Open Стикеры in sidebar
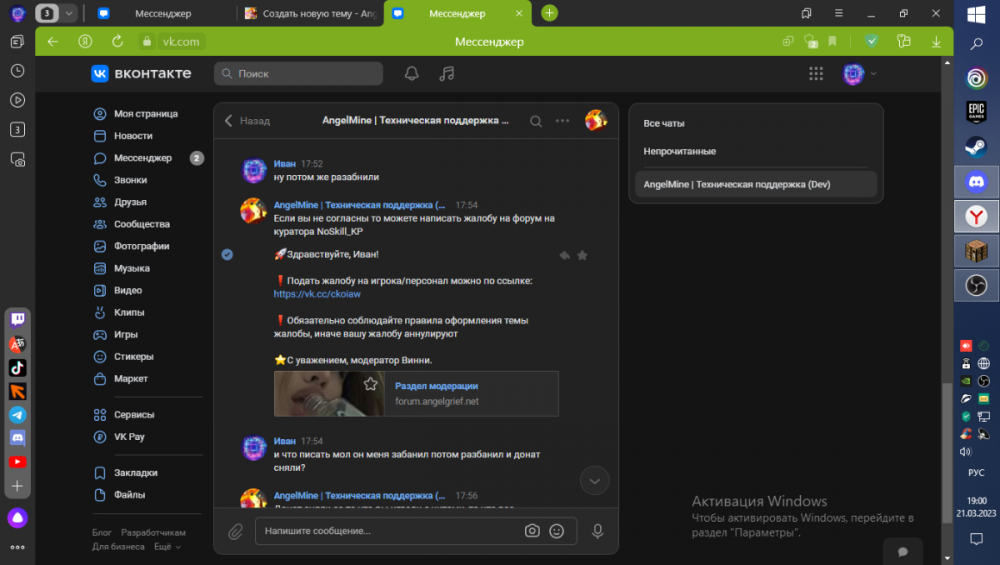This screenshot has height=565, width=1000. 133,356
